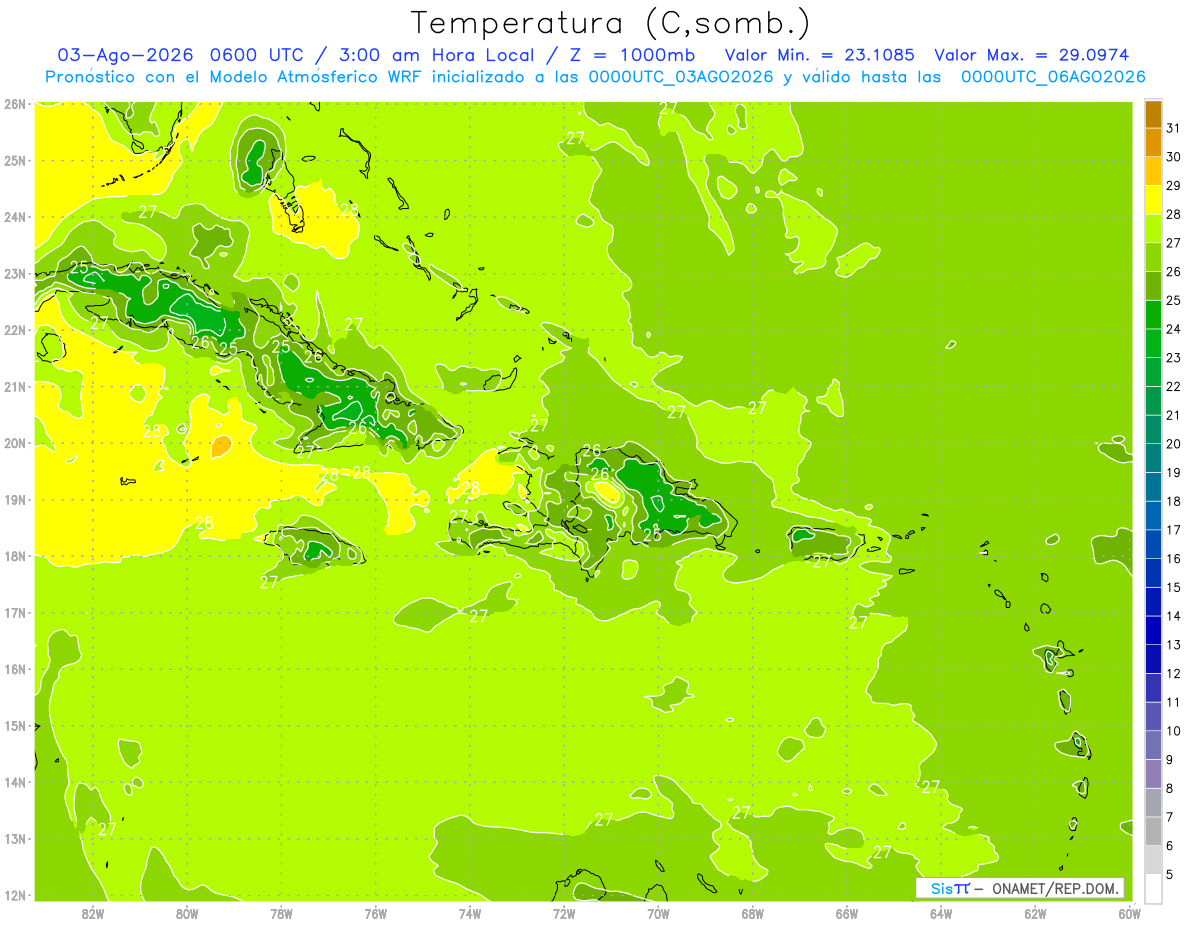Click the '12N' latitude axis label
Viewport: 1200px width, 927px height.
(14, 895)
